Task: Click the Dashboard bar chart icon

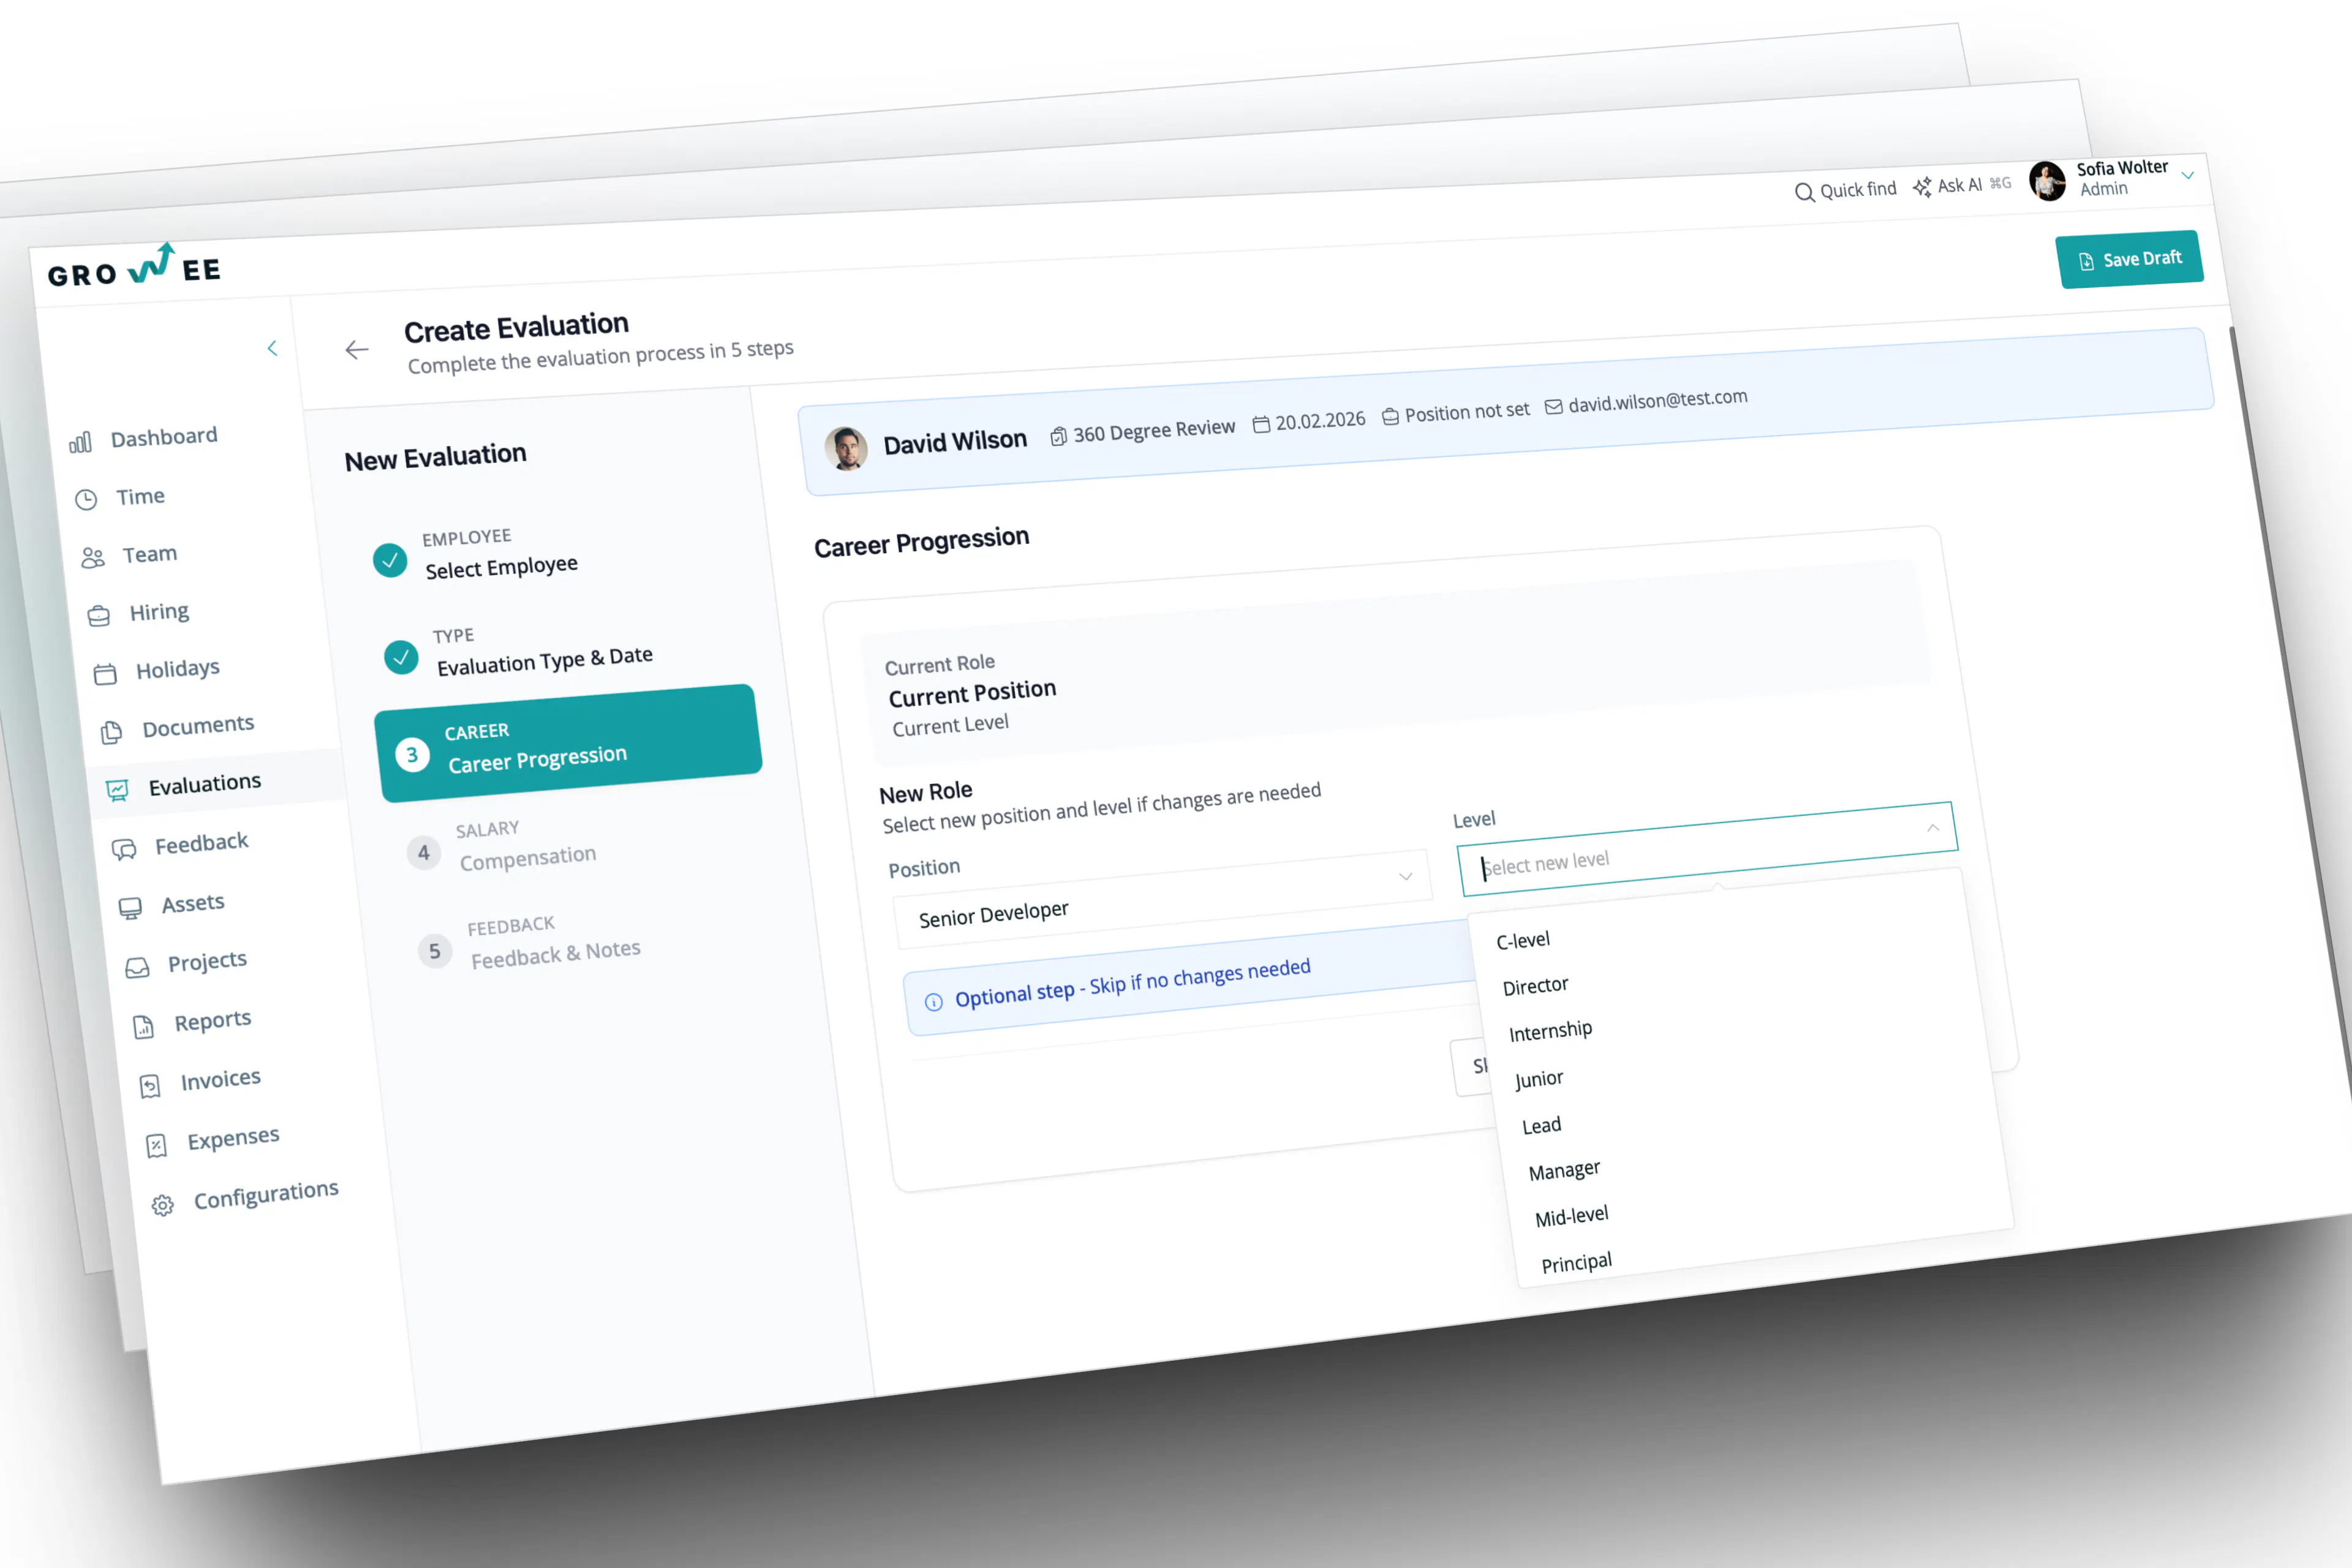Action: (80, 442)
